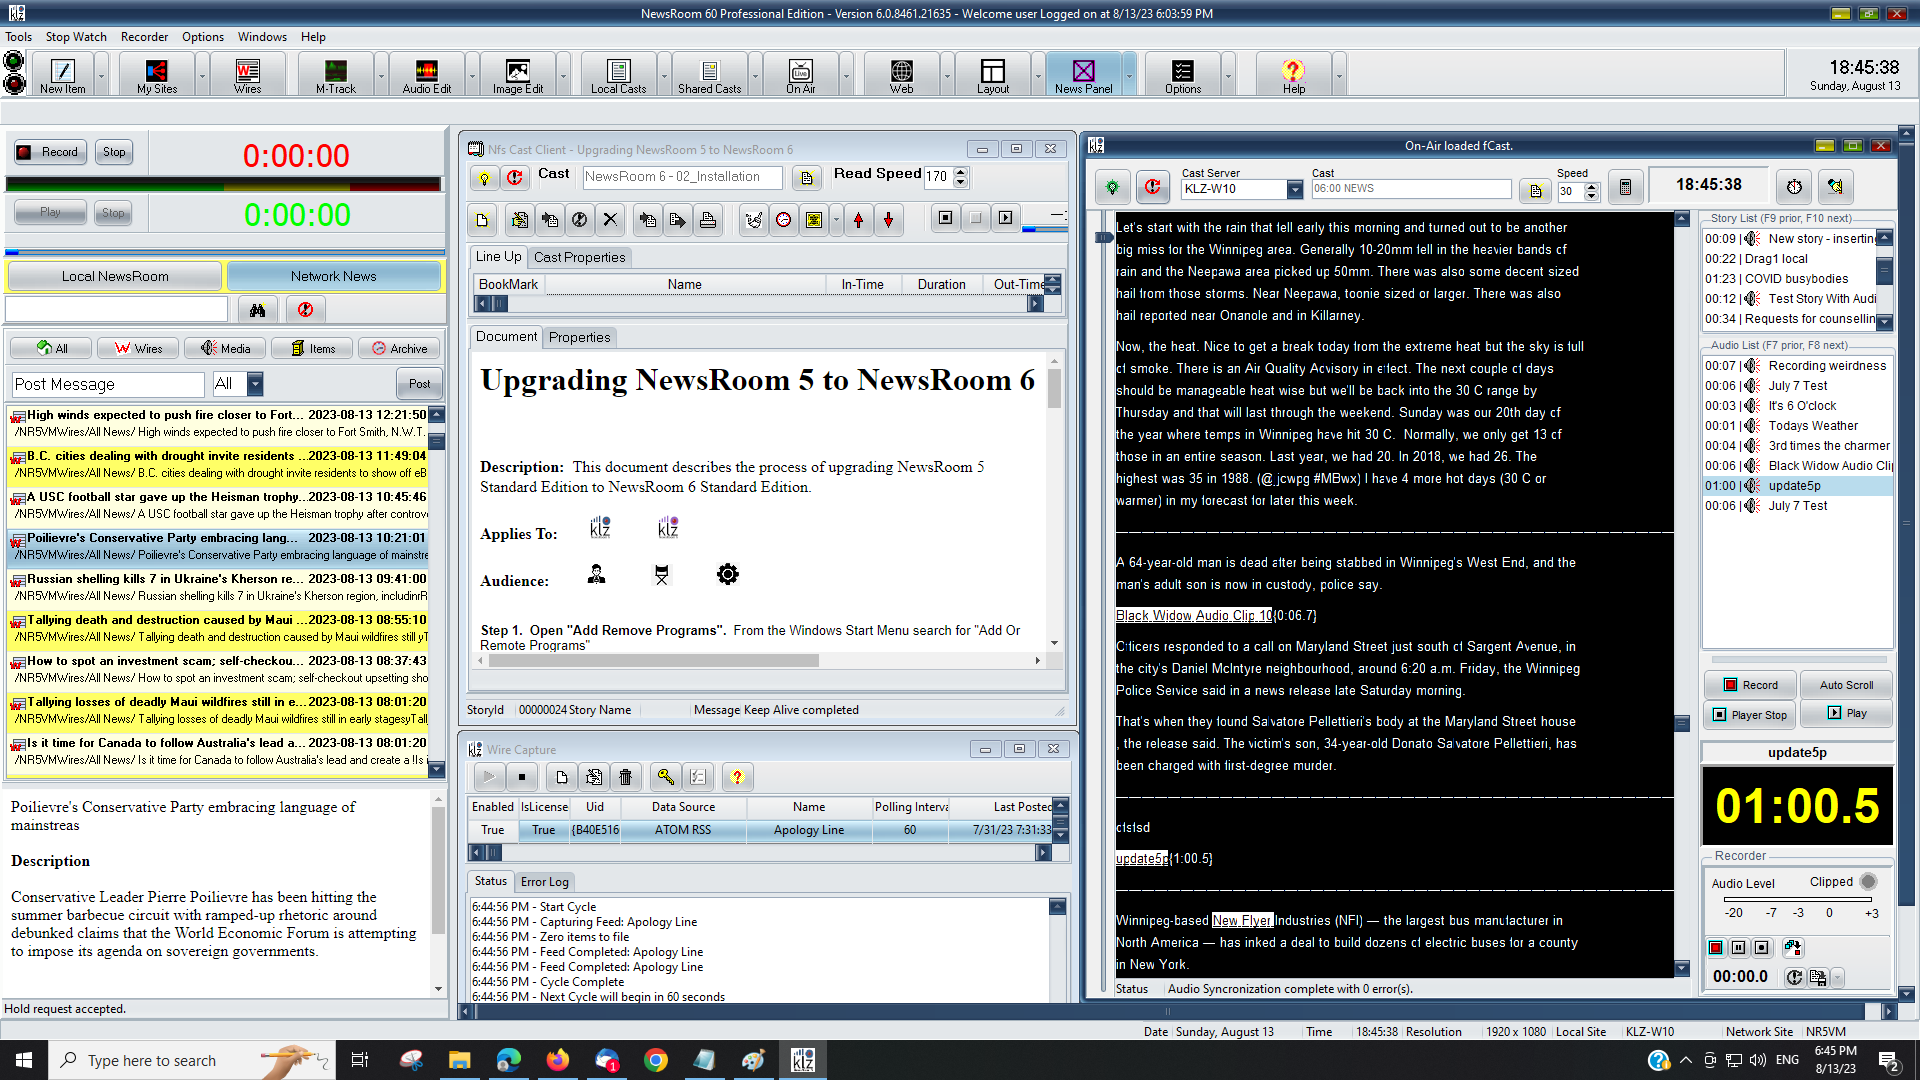Click the Record button in On-Air window

1750,685
